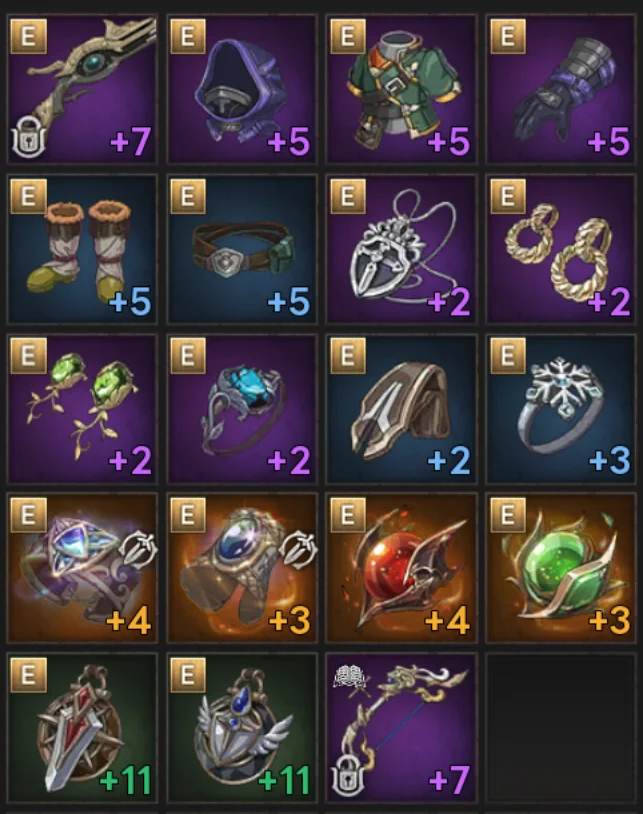The image size is (643, 814).
Task: Click the purple hood +5 item
Action: (242, 89)
